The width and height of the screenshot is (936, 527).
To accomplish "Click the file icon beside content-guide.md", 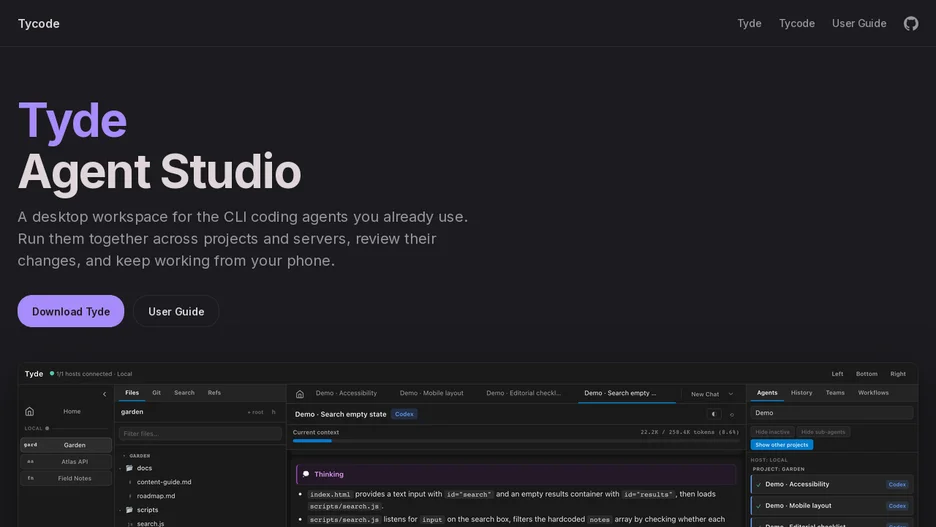I will tap(130, 482).
